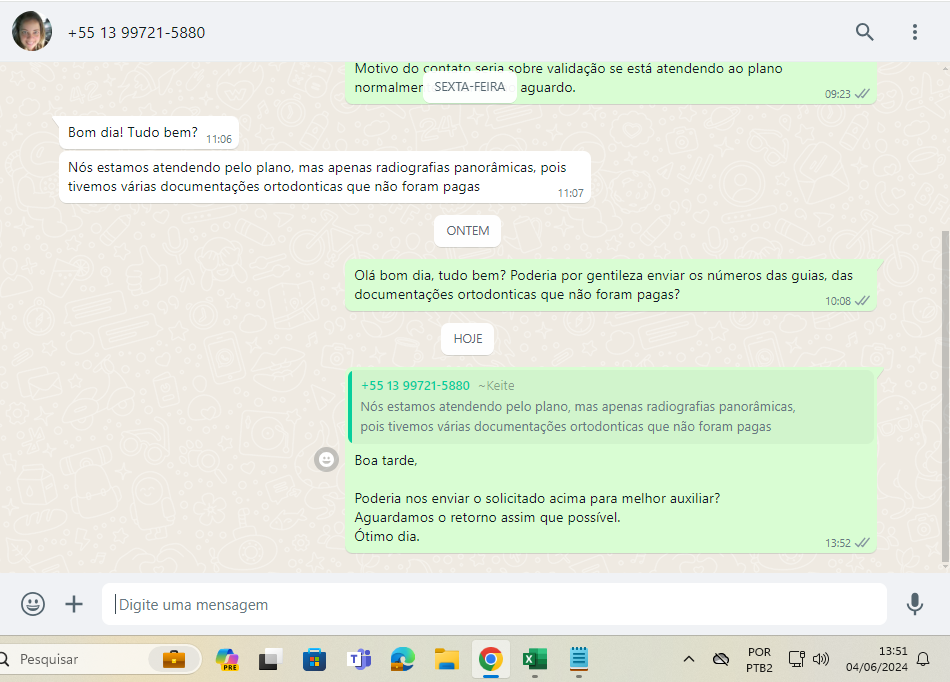
Task: Select the message asking for números das guias
Action: pos(611,285)
